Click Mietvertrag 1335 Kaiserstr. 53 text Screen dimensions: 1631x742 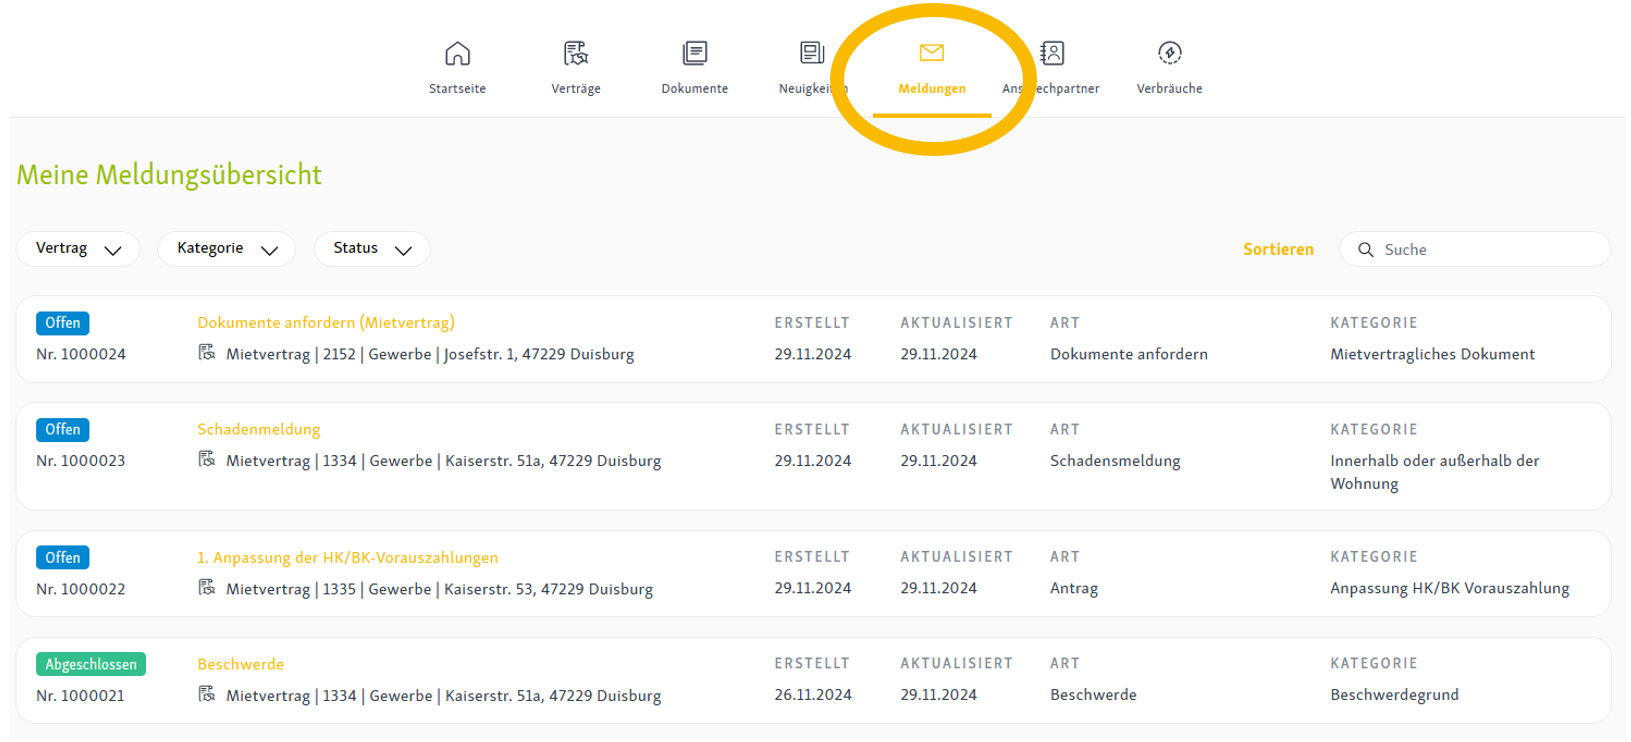[x=439, y=589]
